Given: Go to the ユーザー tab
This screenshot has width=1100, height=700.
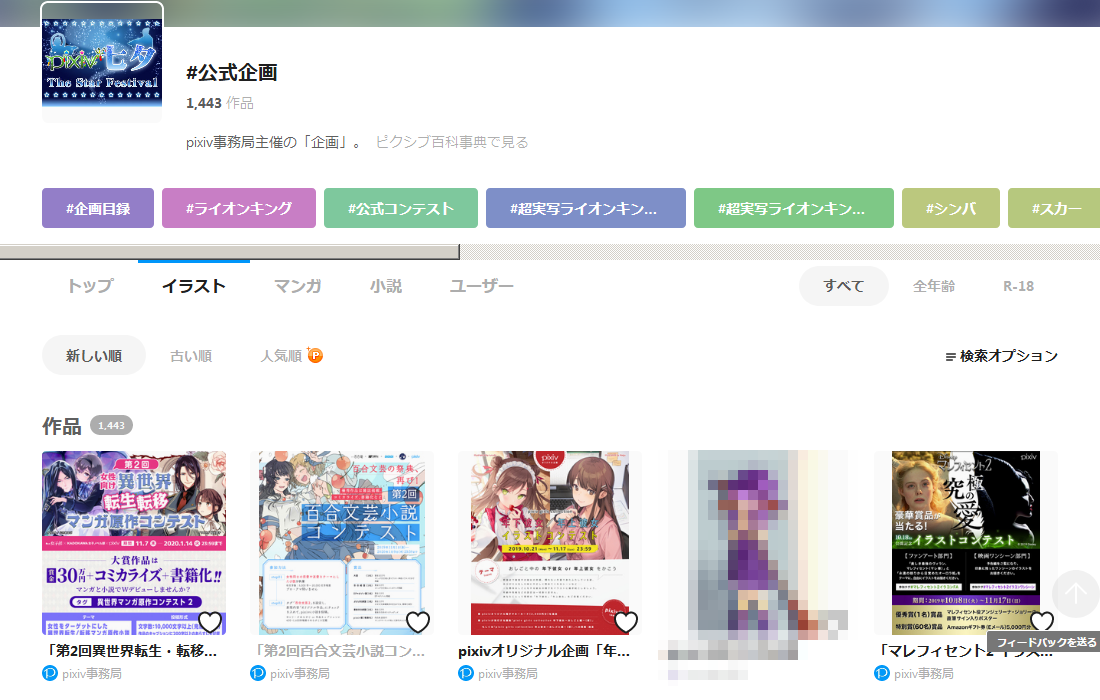Looking at the screenshot, I should pos(482,286).
